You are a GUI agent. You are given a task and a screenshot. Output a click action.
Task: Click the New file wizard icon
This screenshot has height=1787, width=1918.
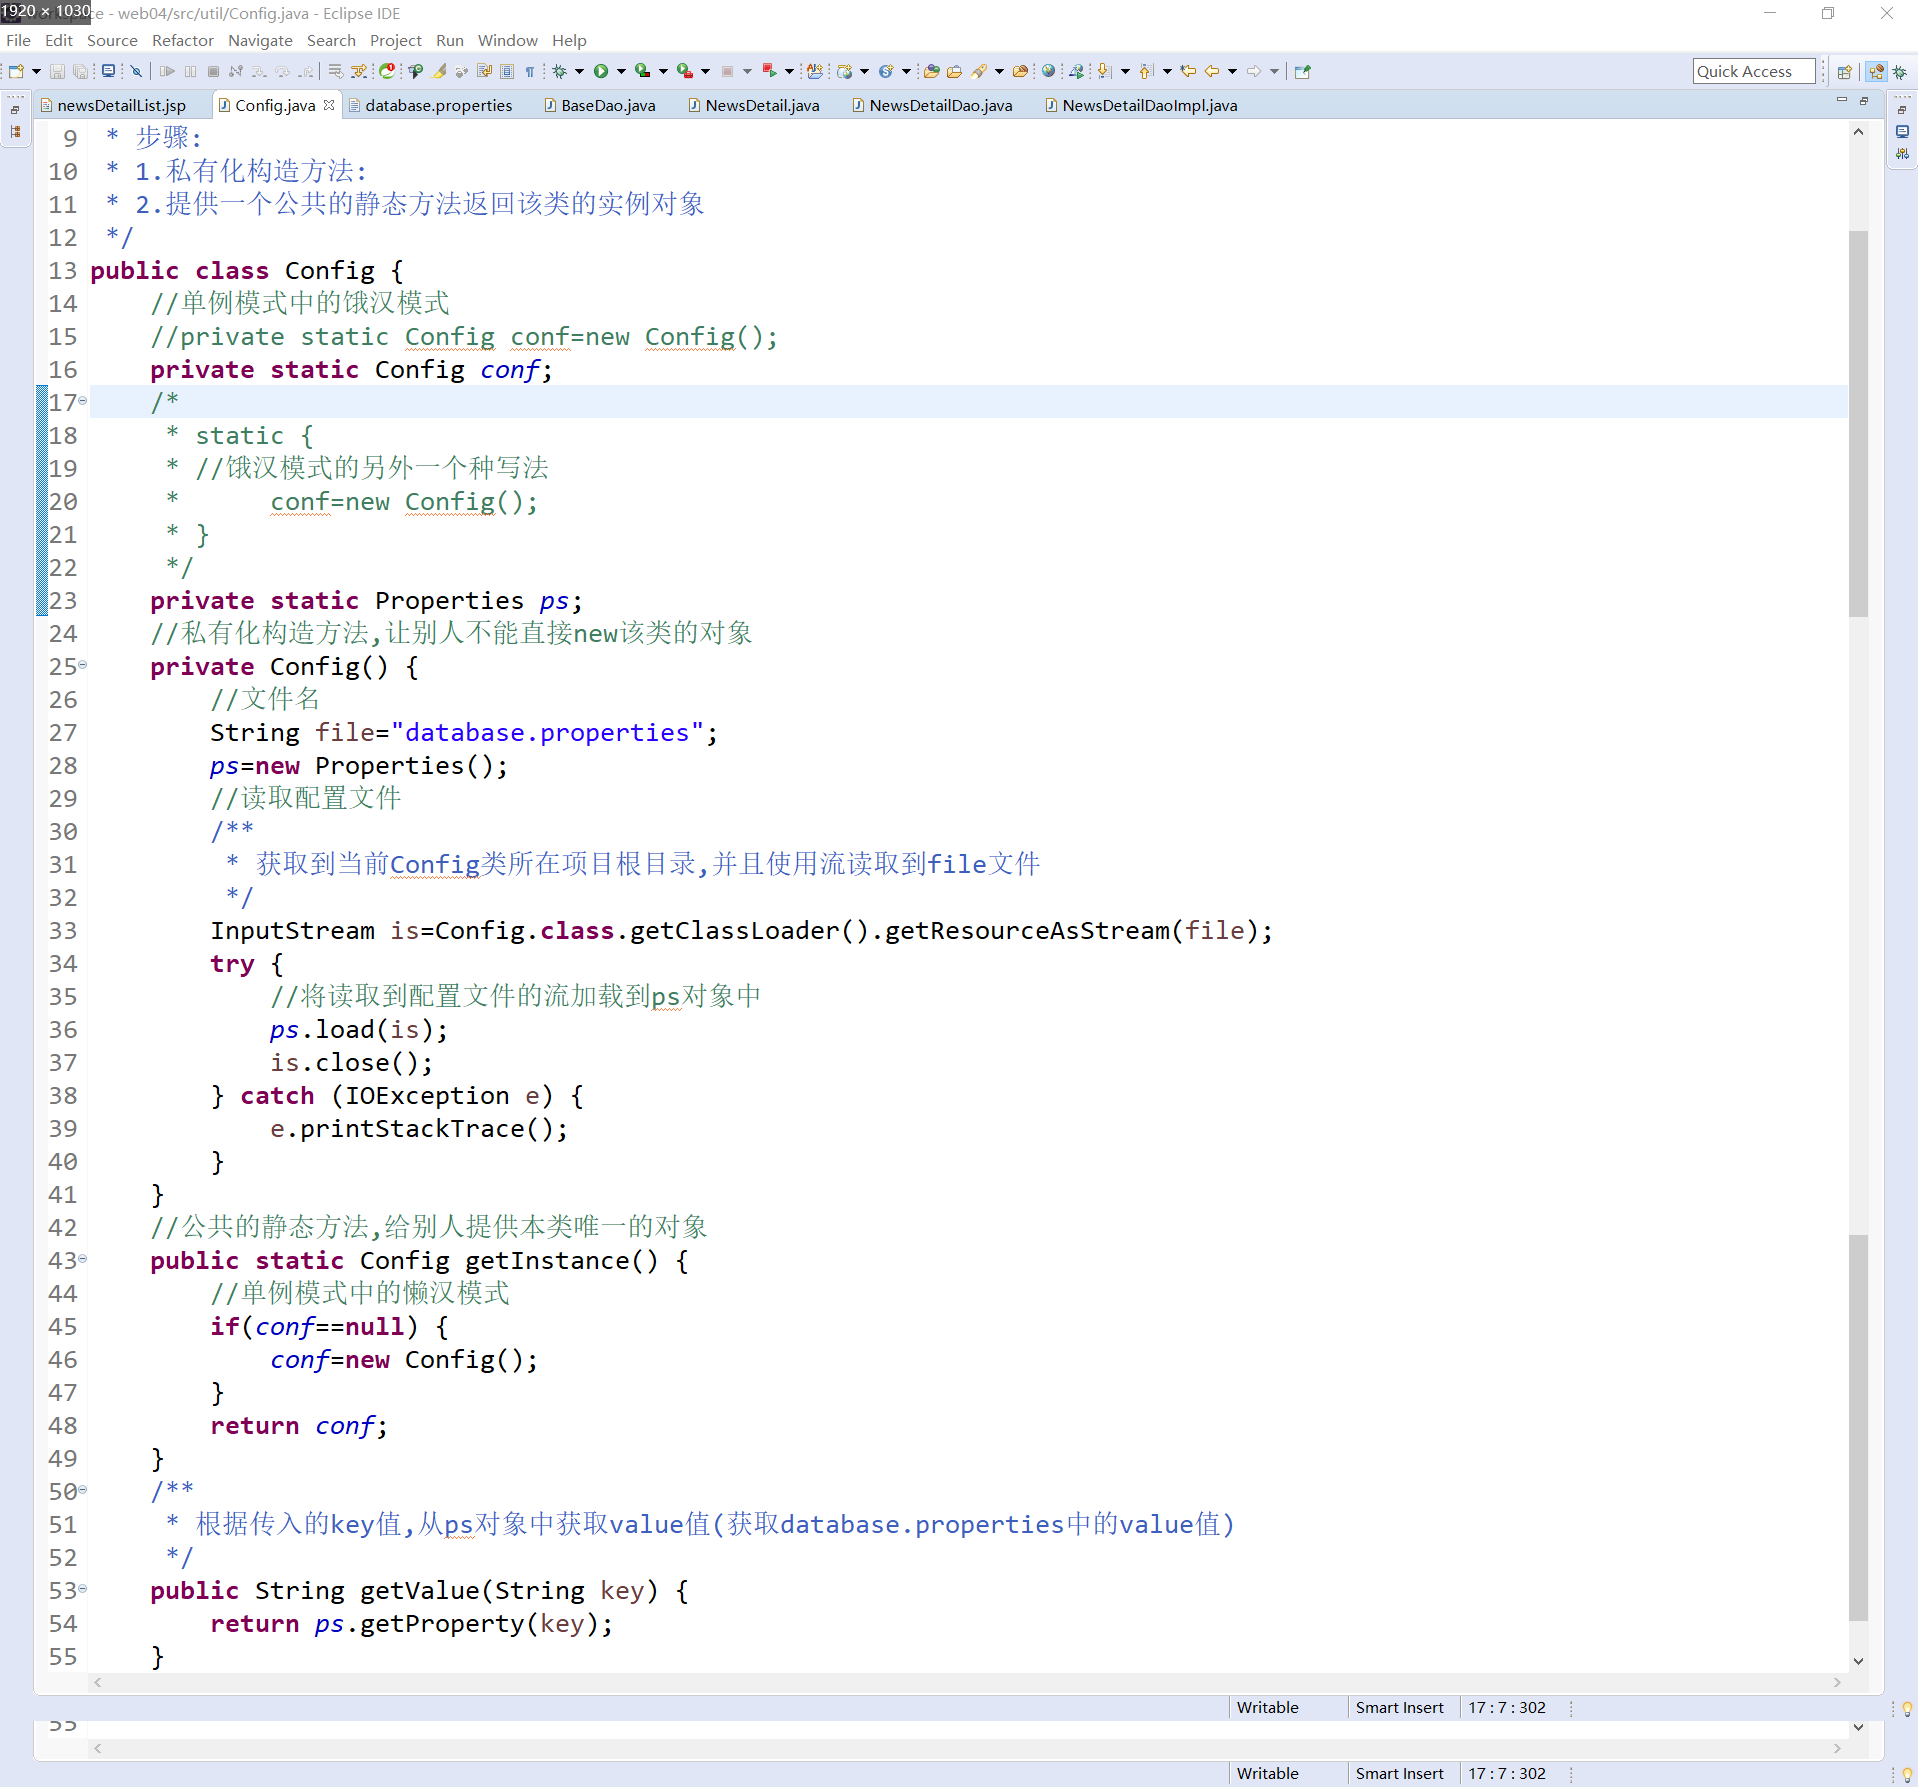tap(16, 71)
